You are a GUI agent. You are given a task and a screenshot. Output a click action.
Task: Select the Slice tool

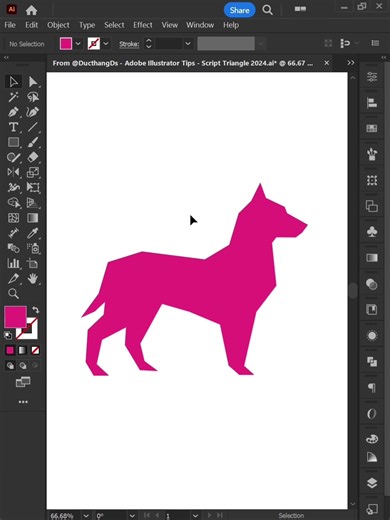[13, 278]
